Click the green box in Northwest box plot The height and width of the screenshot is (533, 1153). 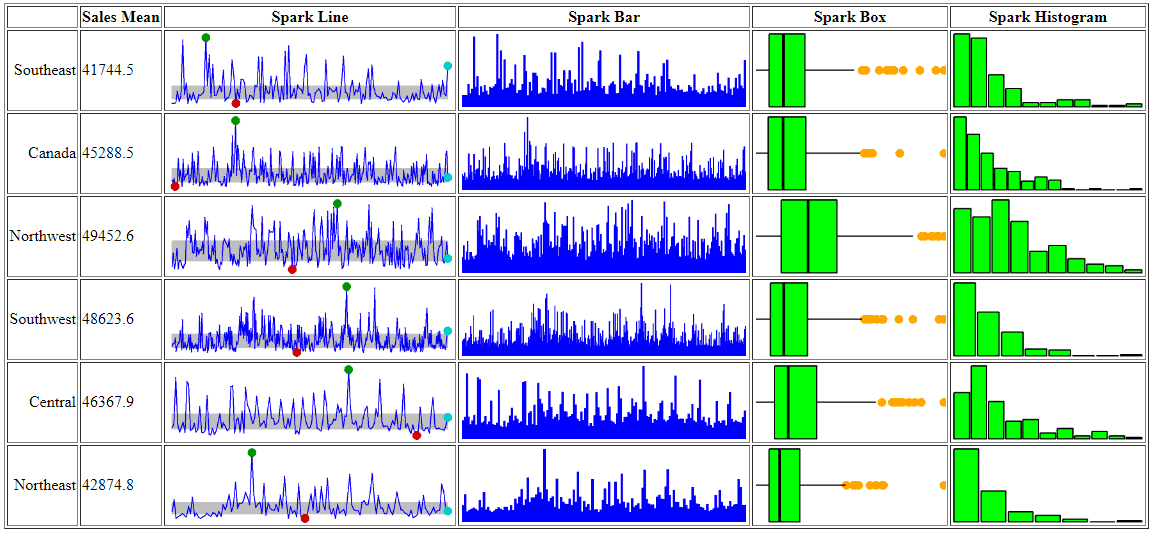(809, 237)
